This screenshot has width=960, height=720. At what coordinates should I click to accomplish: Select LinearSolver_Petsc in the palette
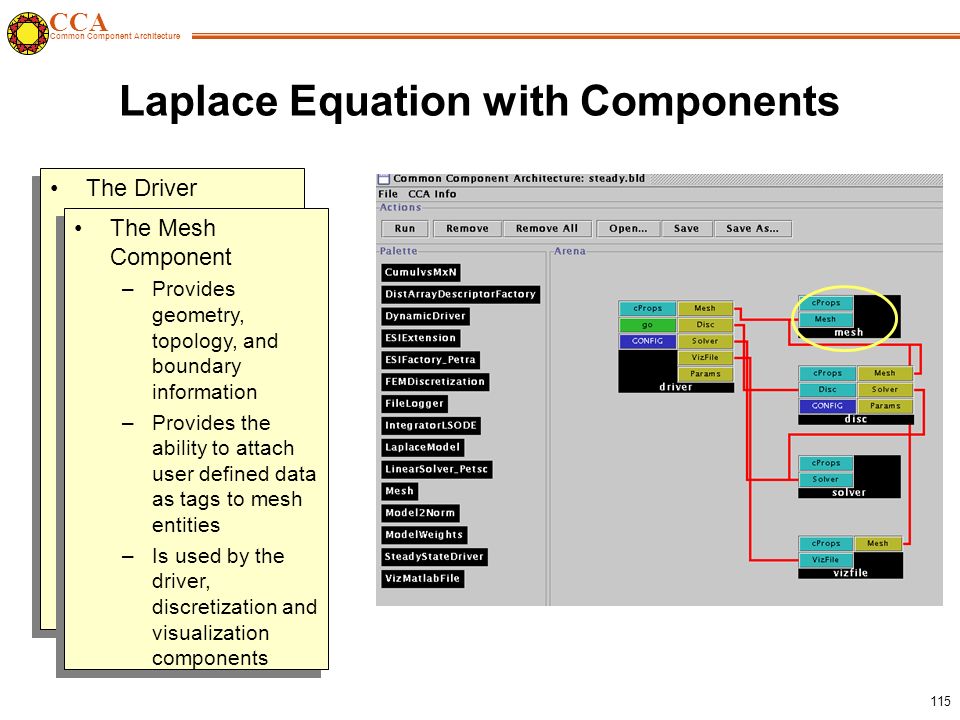[437, 470]
